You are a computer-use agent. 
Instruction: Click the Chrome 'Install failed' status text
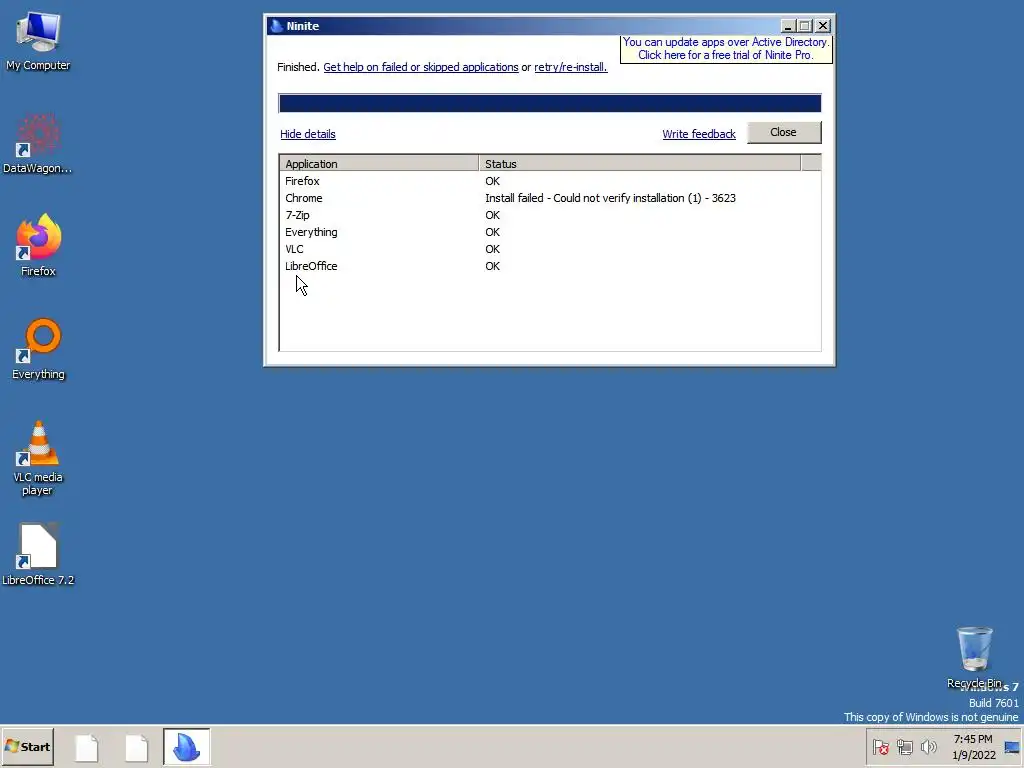click(x=610, y=198)
